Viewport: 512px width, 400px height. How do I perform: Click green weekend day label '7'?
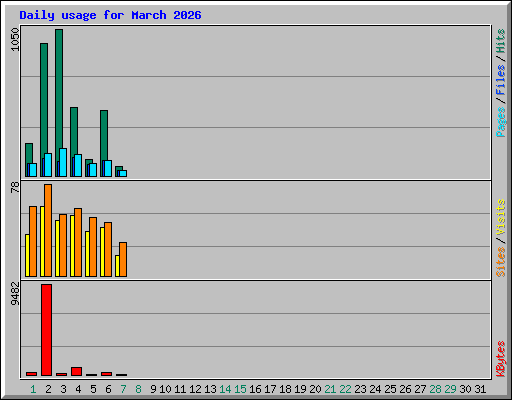point(123,389)
